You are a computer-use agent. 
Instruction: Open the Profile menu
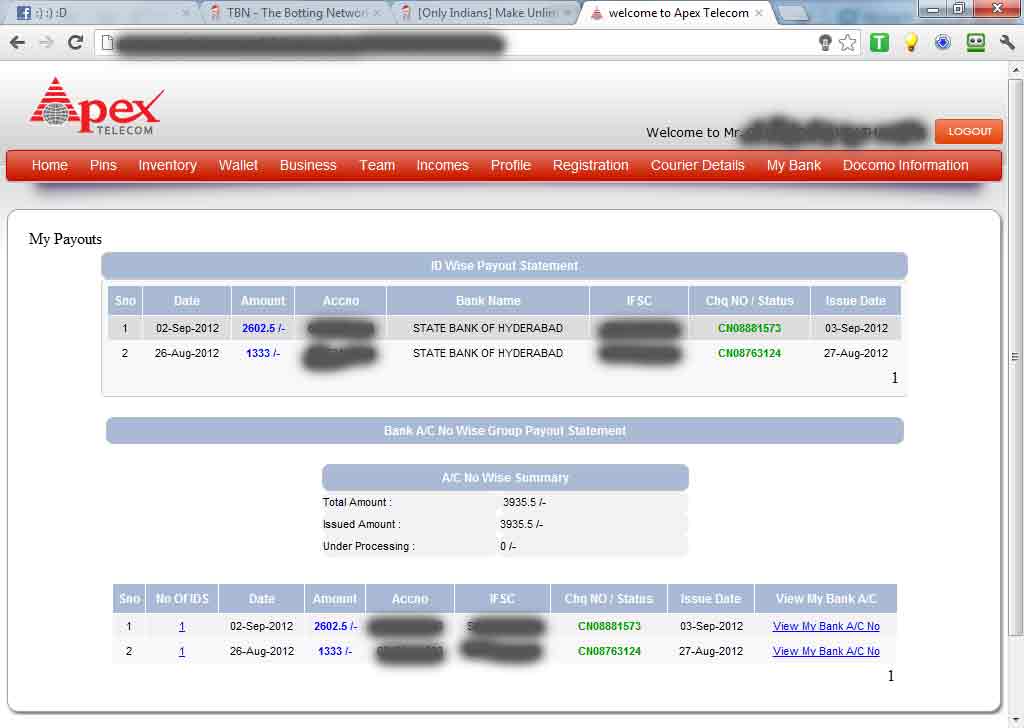(511, 165)
